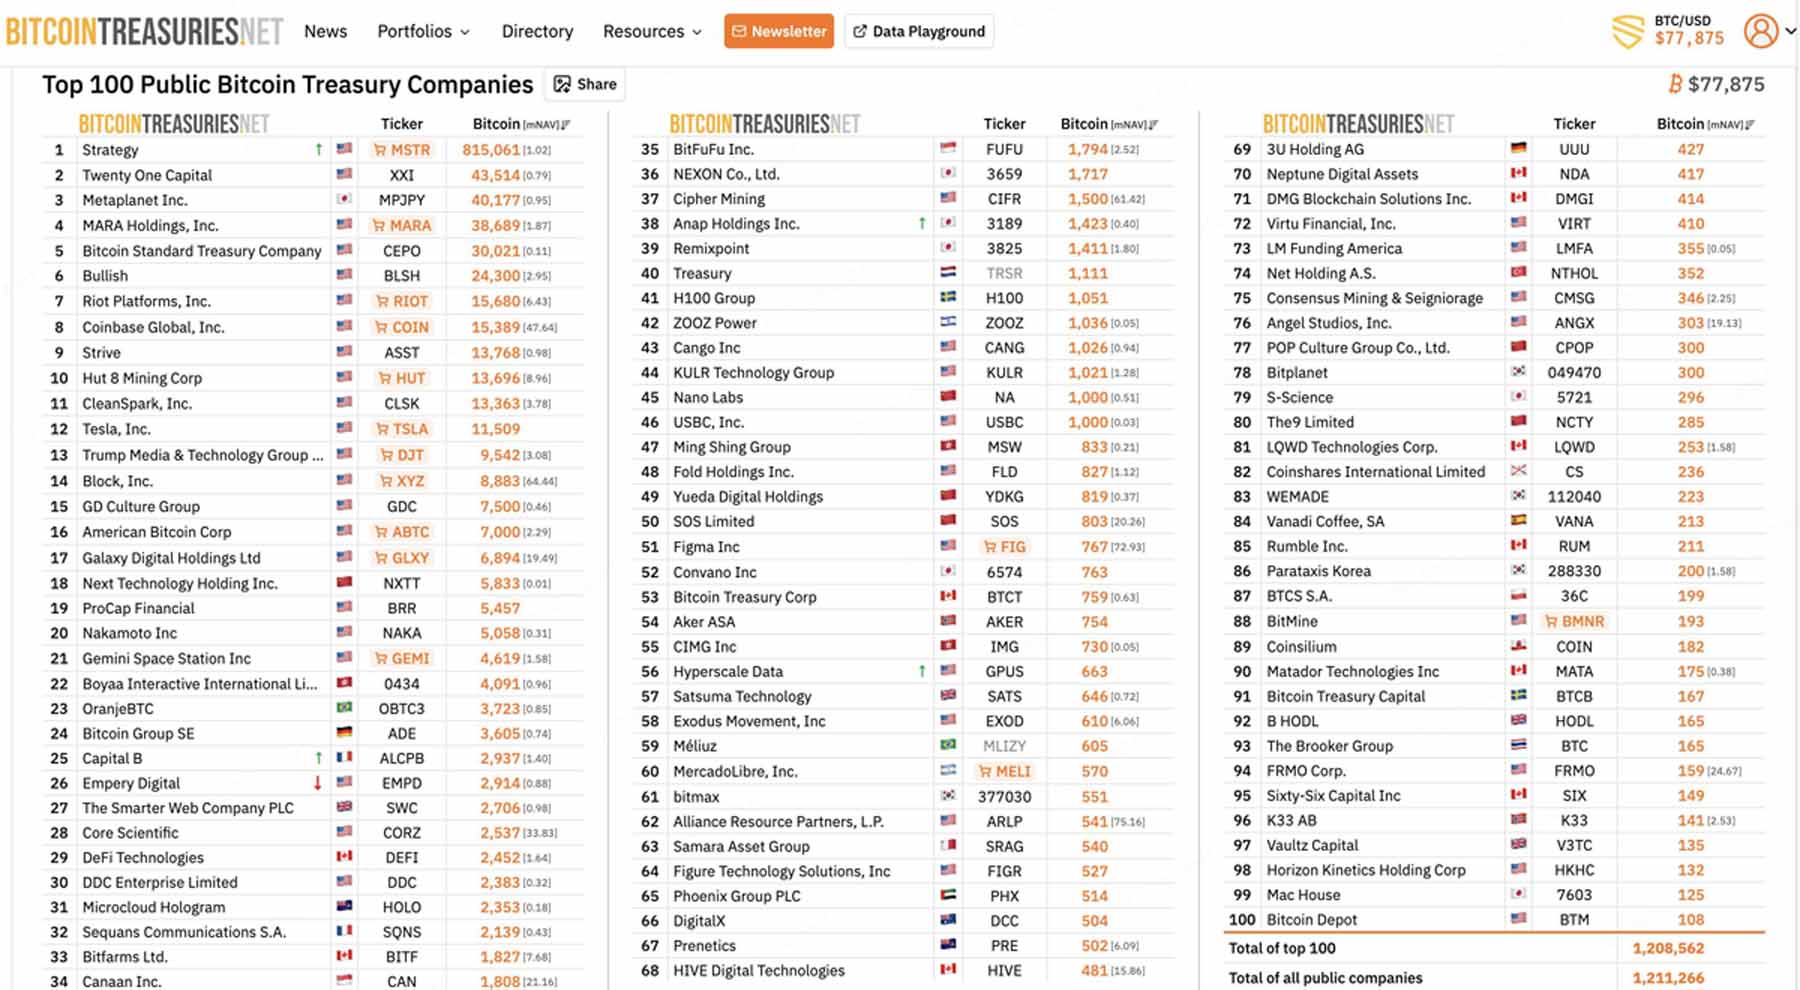Click the flag icon in the OranjeBTC row
Screen dimensions: 1800x990
pyautogui.click(x=344, y=708)
